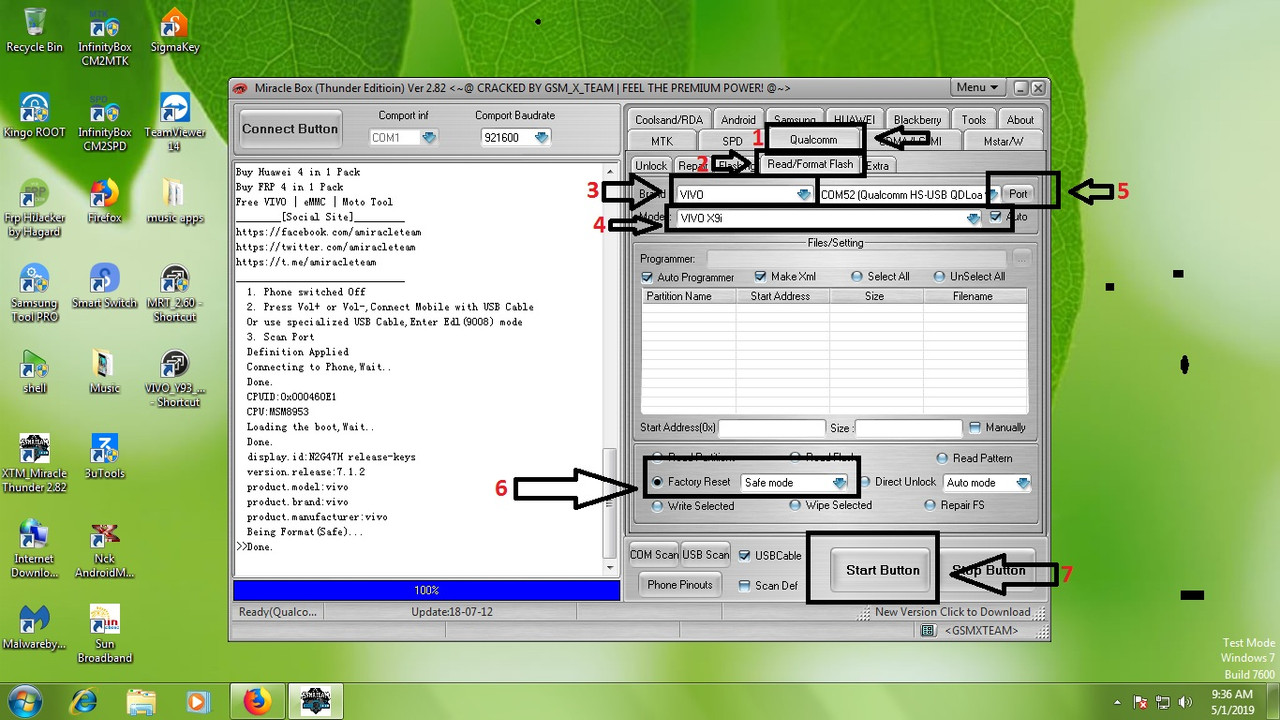Open Windows Explorer from taskbar
Image resolution: width=1280 pixels, height=720 pixels.
(141, 702)
